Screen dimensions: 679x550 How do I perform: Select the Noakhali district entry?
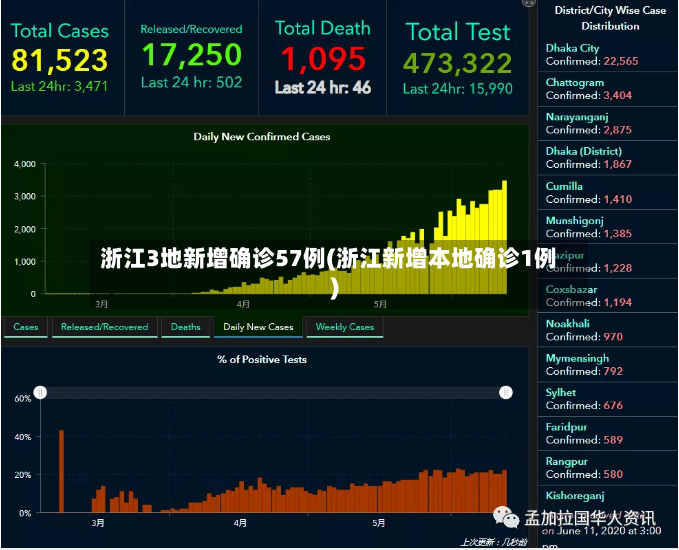(608, 330)
